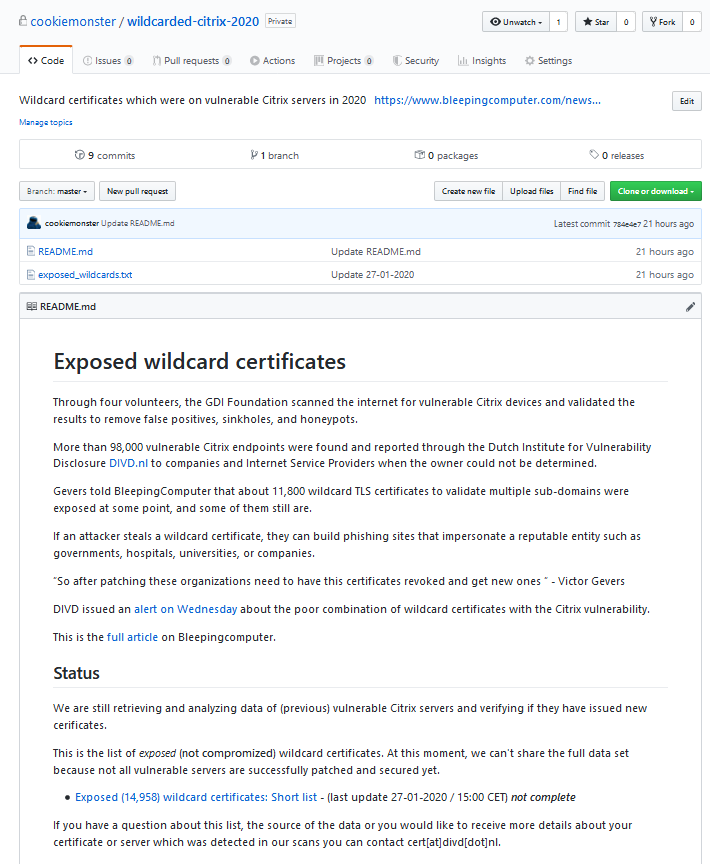The image size is (710, 864).
Task: Click the eye icon in Unwatch button
Action: pos(495,21)
